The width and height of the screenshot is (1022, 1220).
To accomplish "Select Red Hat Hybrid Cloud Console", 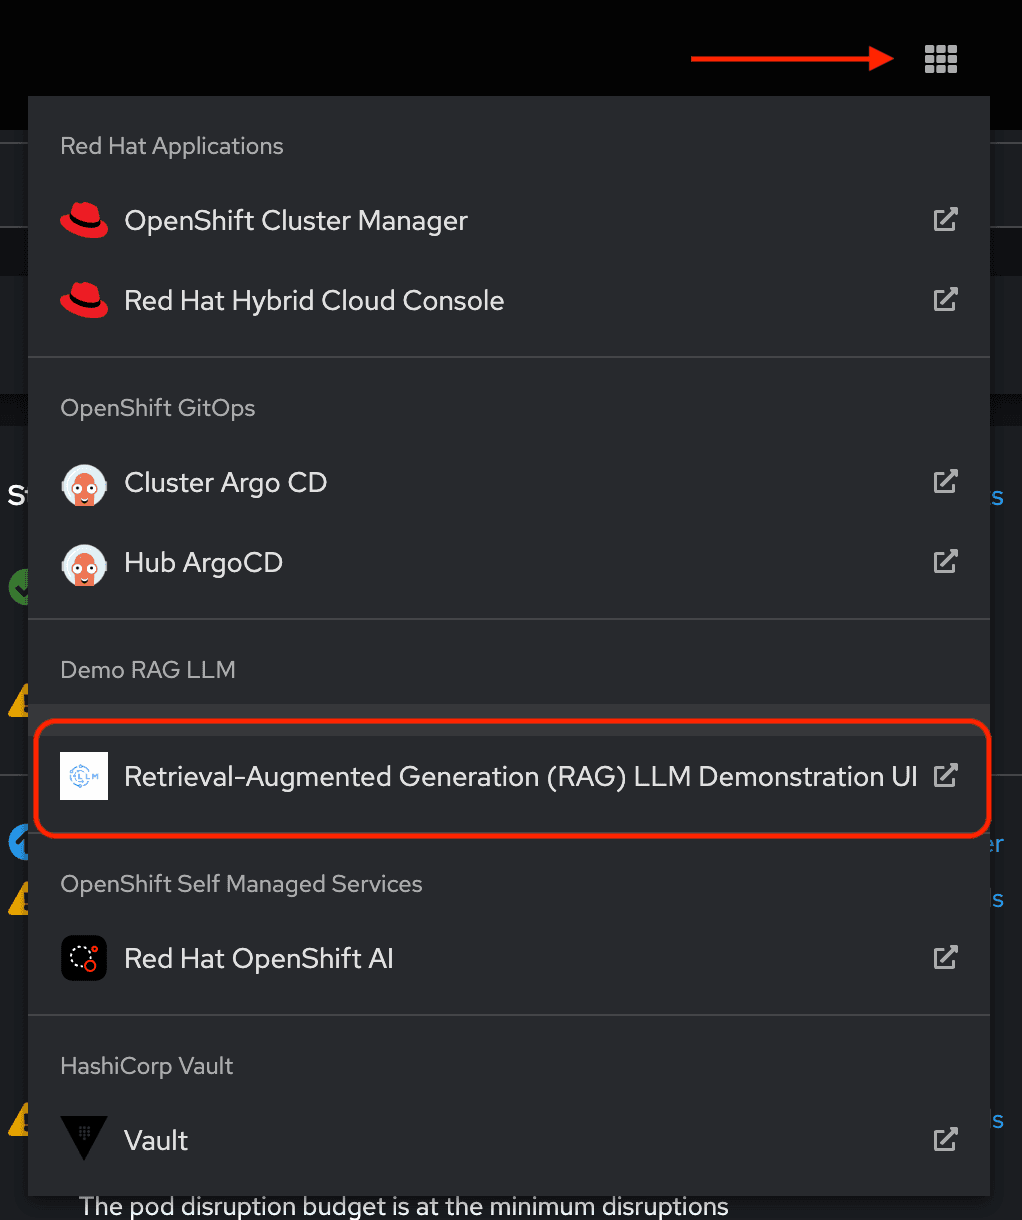I will pyautogui.click(x=314, y=301).
